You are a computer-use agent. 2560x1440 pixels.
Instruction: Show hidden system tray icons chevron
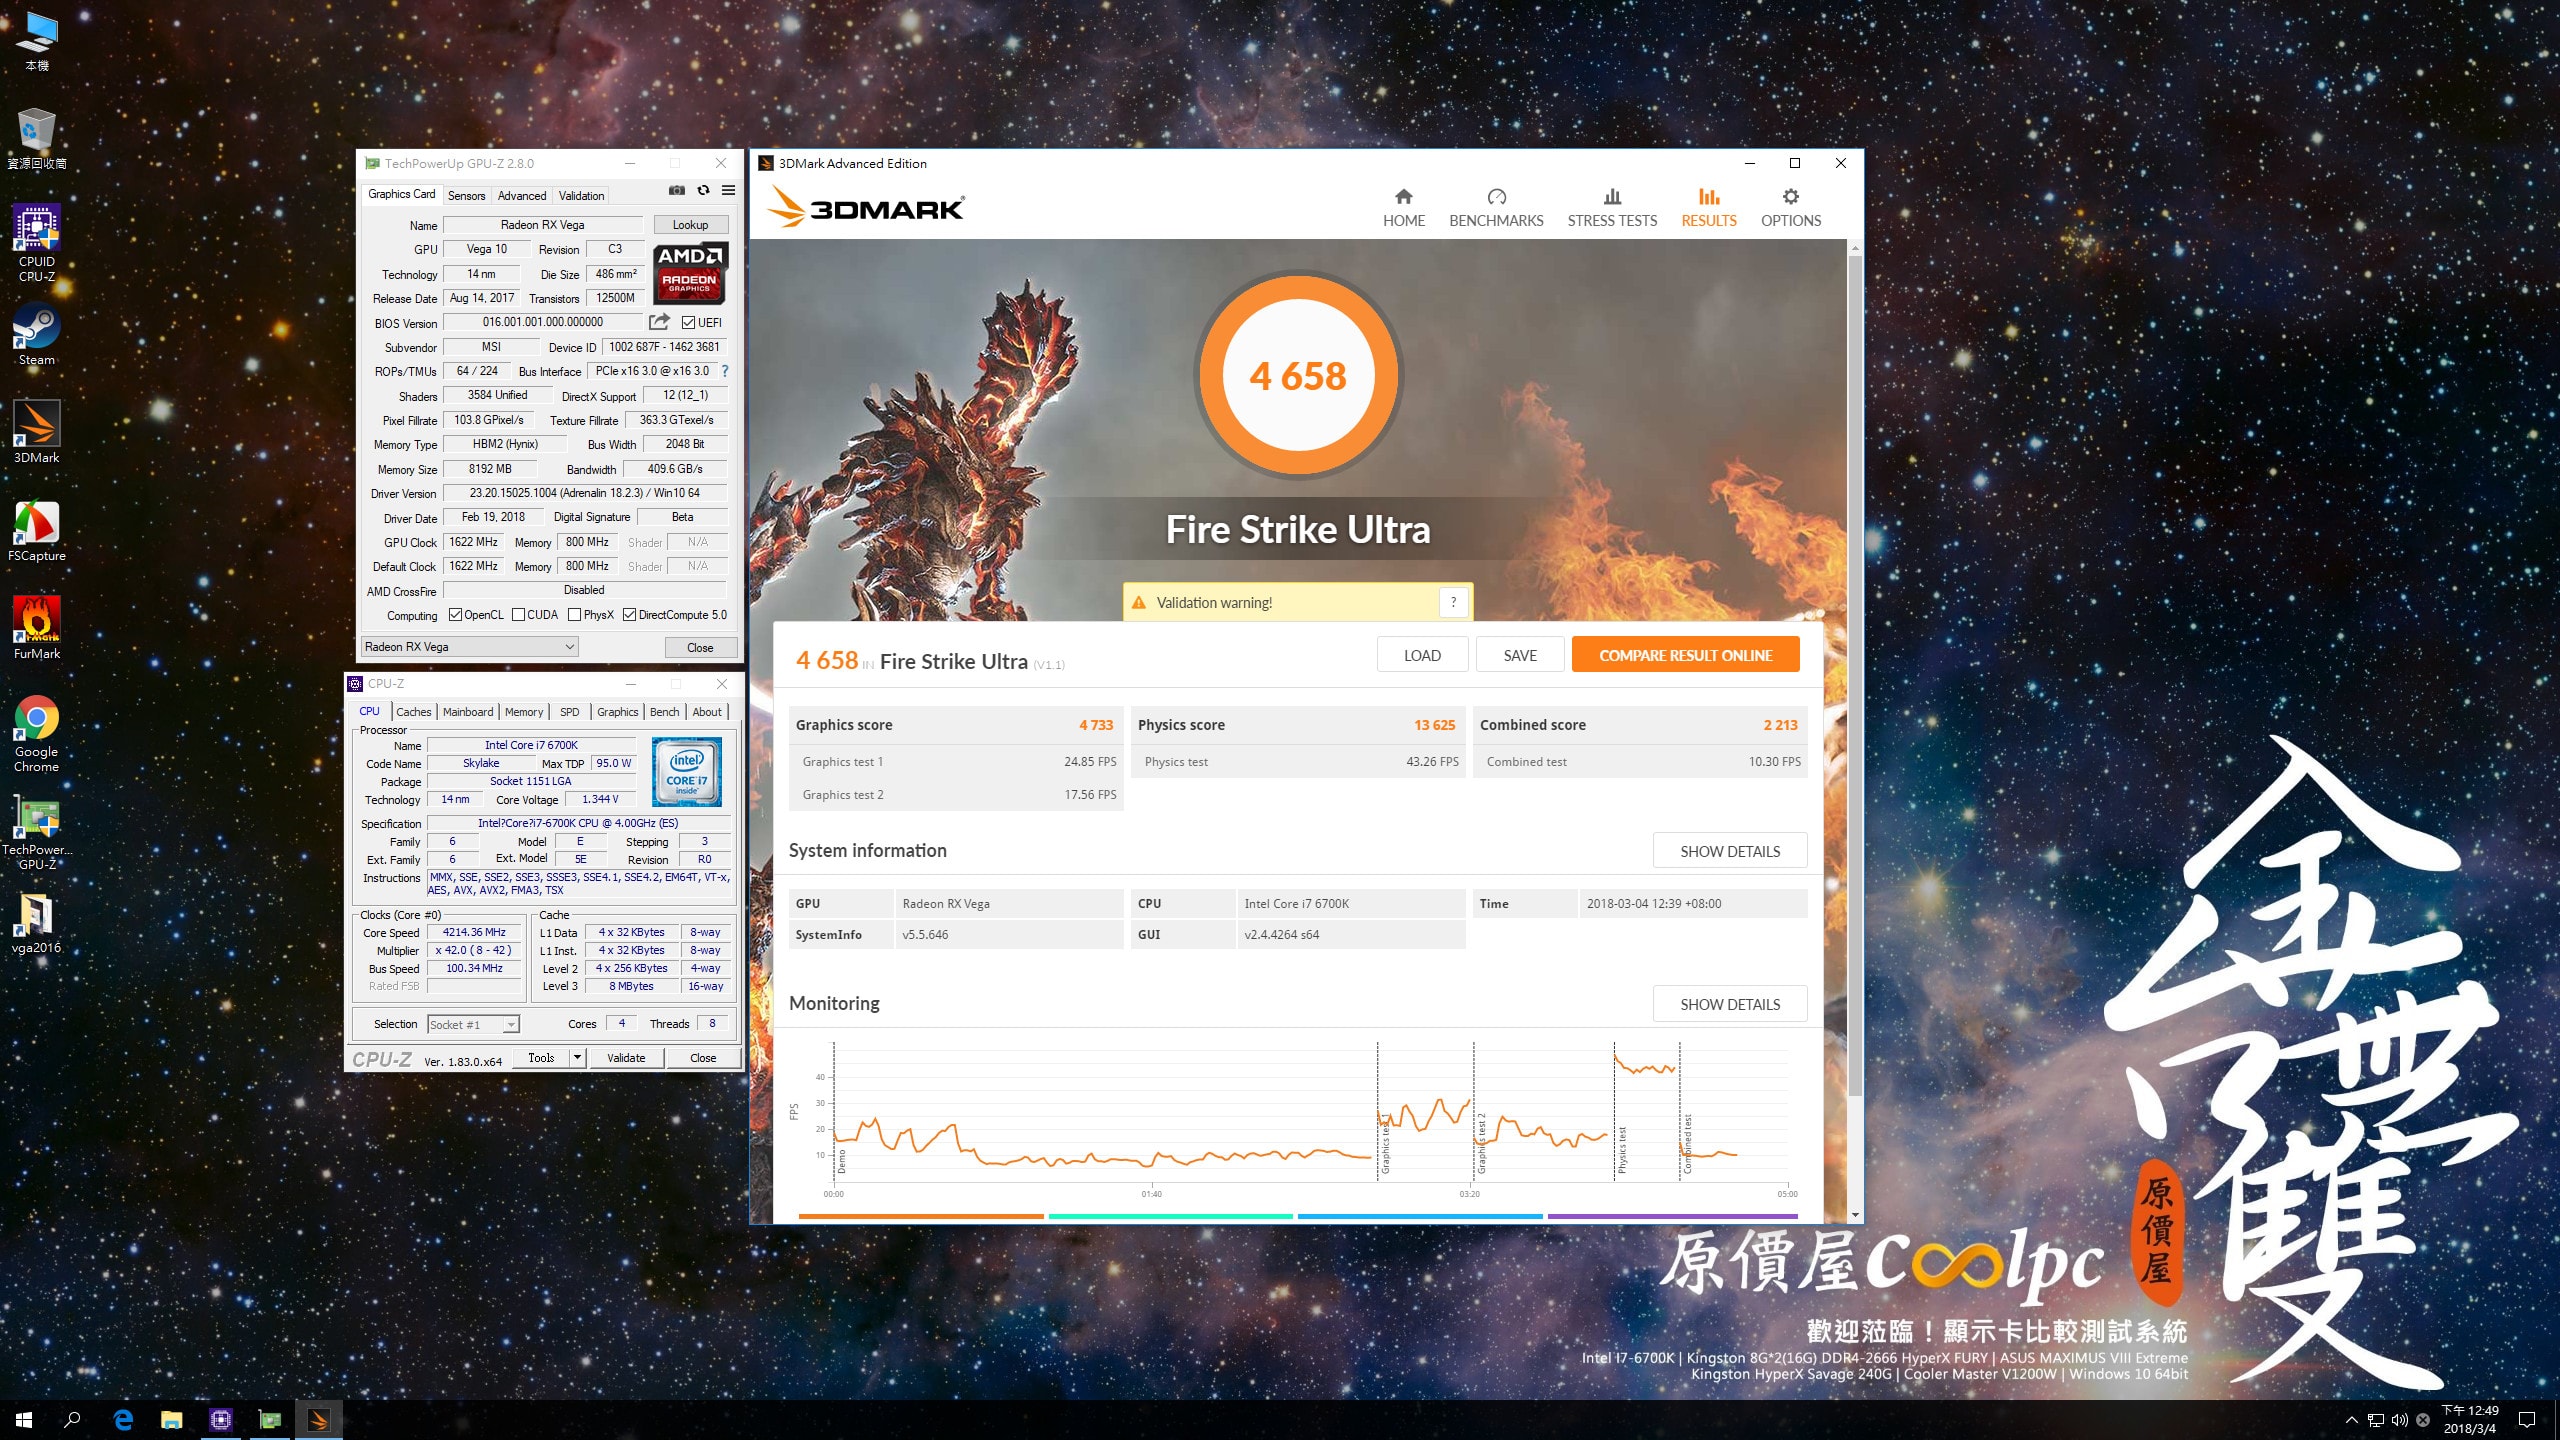pyautogui.click(x=2352, y=1419)
